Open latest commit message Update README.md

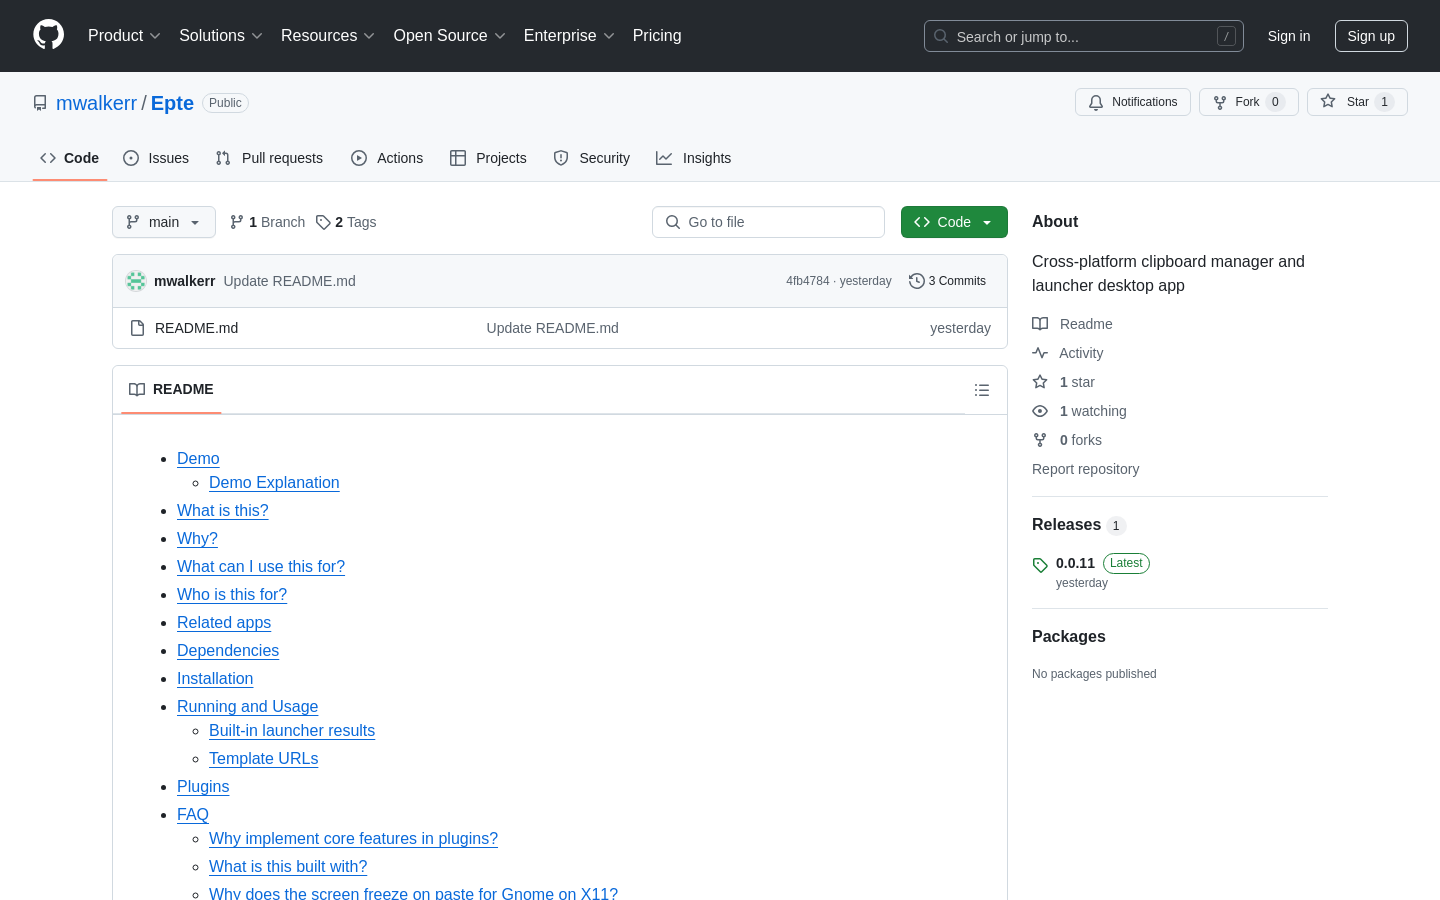pyautogui.click(x=289, y=281)
